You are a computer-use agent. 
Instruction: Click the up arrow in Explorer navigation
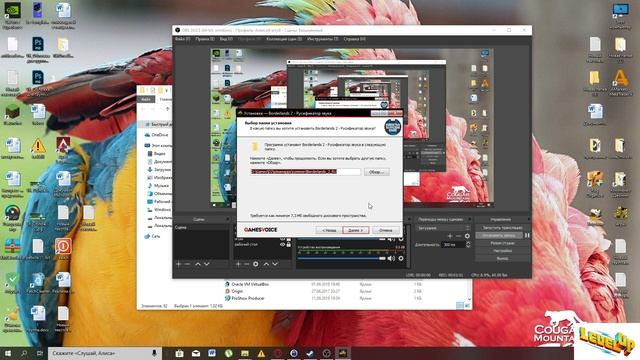167,109
